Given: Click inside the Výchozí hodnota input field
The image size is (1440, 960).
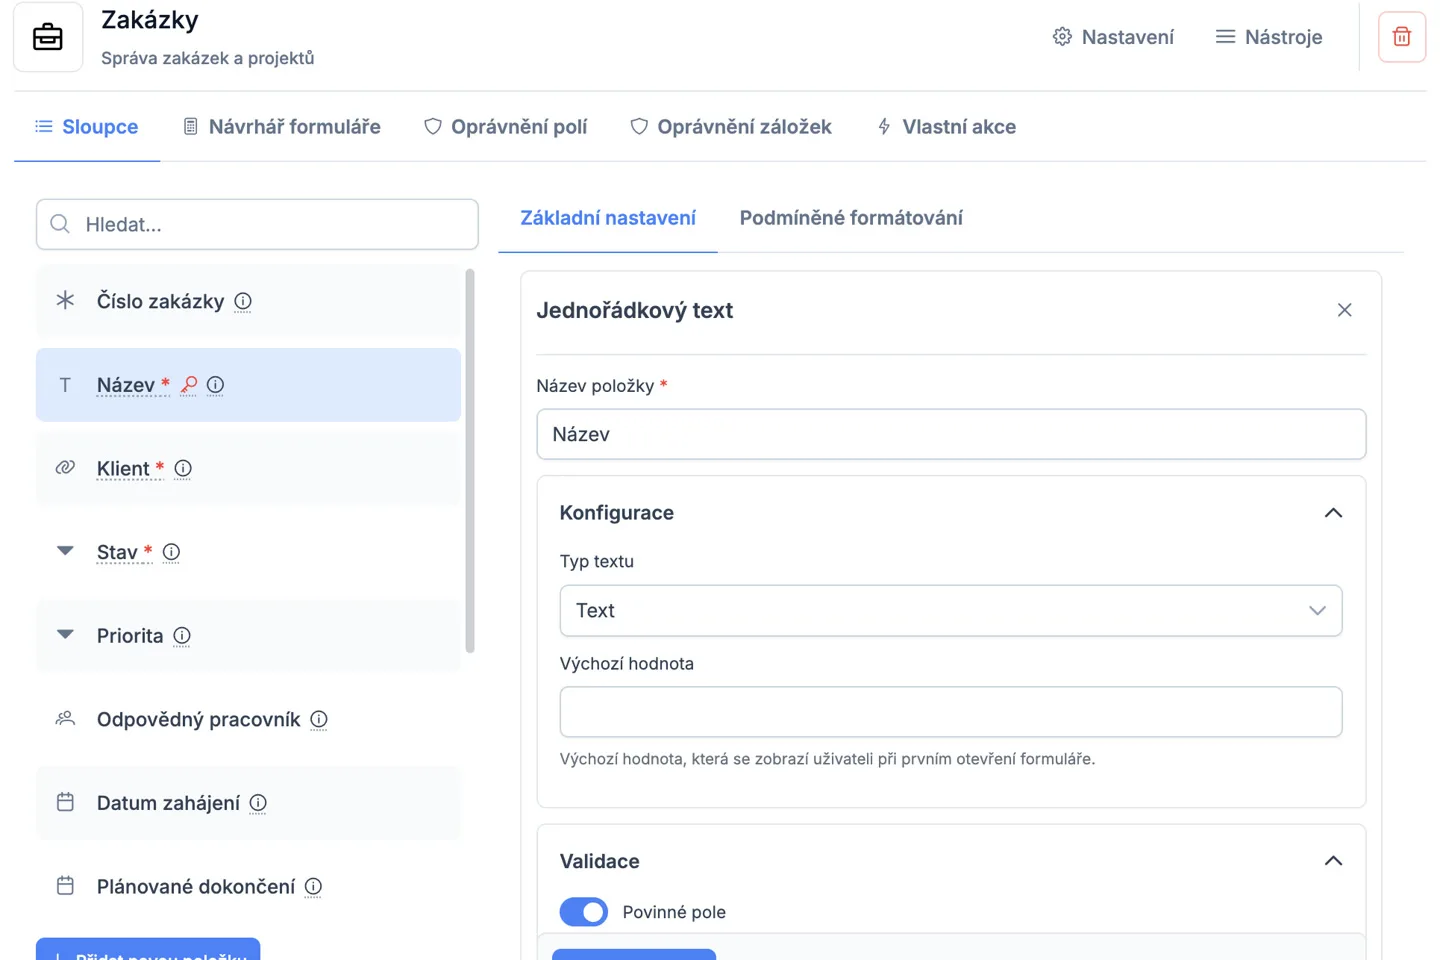Looking at the screenshot, I should pyautogui.click(x=949, y=711).
